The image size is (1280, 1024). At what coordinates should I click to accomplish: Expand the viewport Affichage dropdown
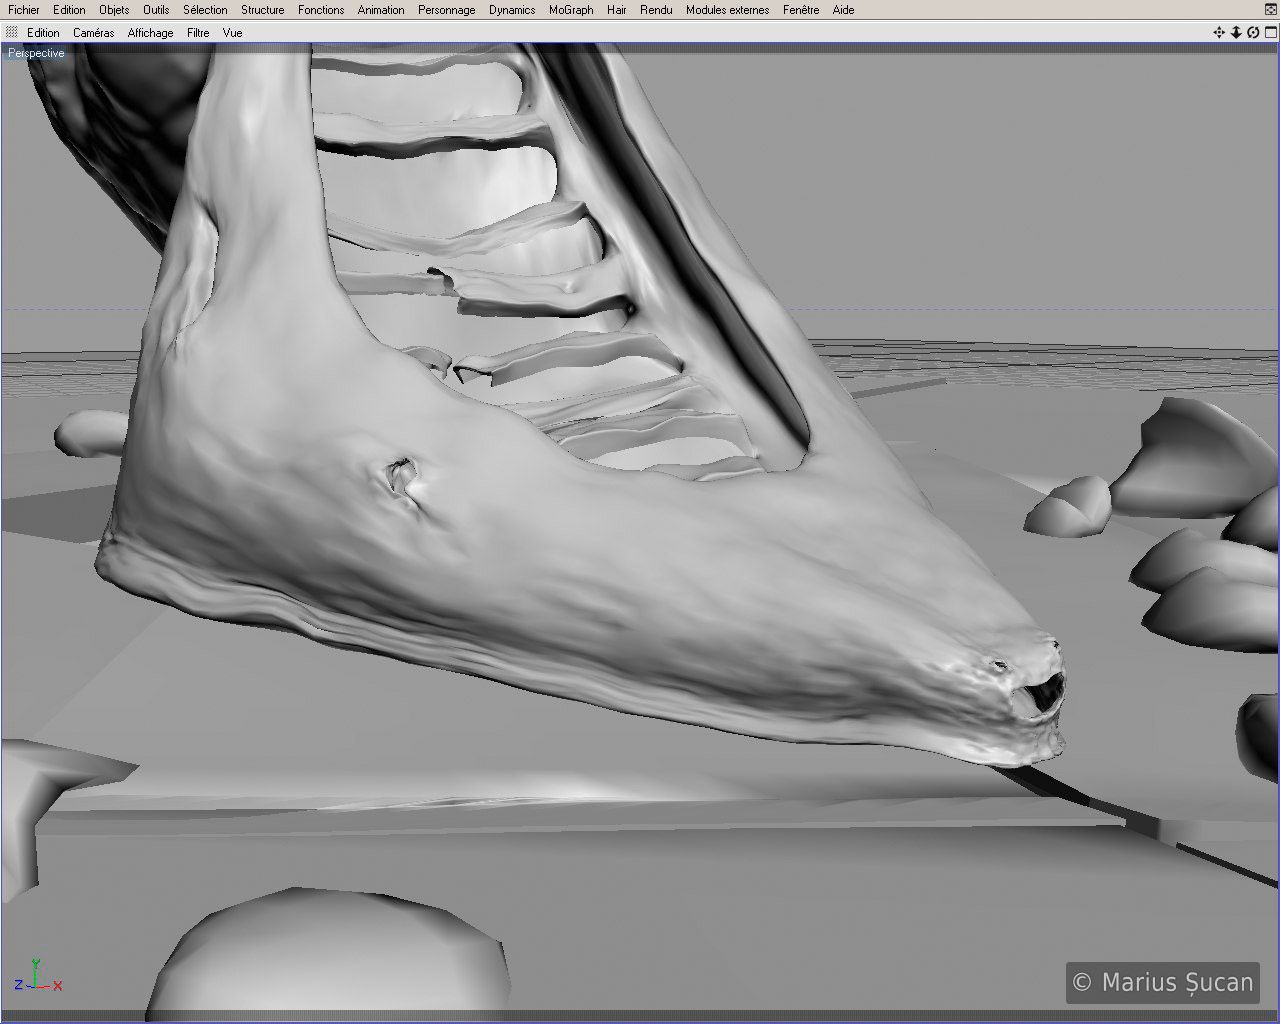coord(150,33)
